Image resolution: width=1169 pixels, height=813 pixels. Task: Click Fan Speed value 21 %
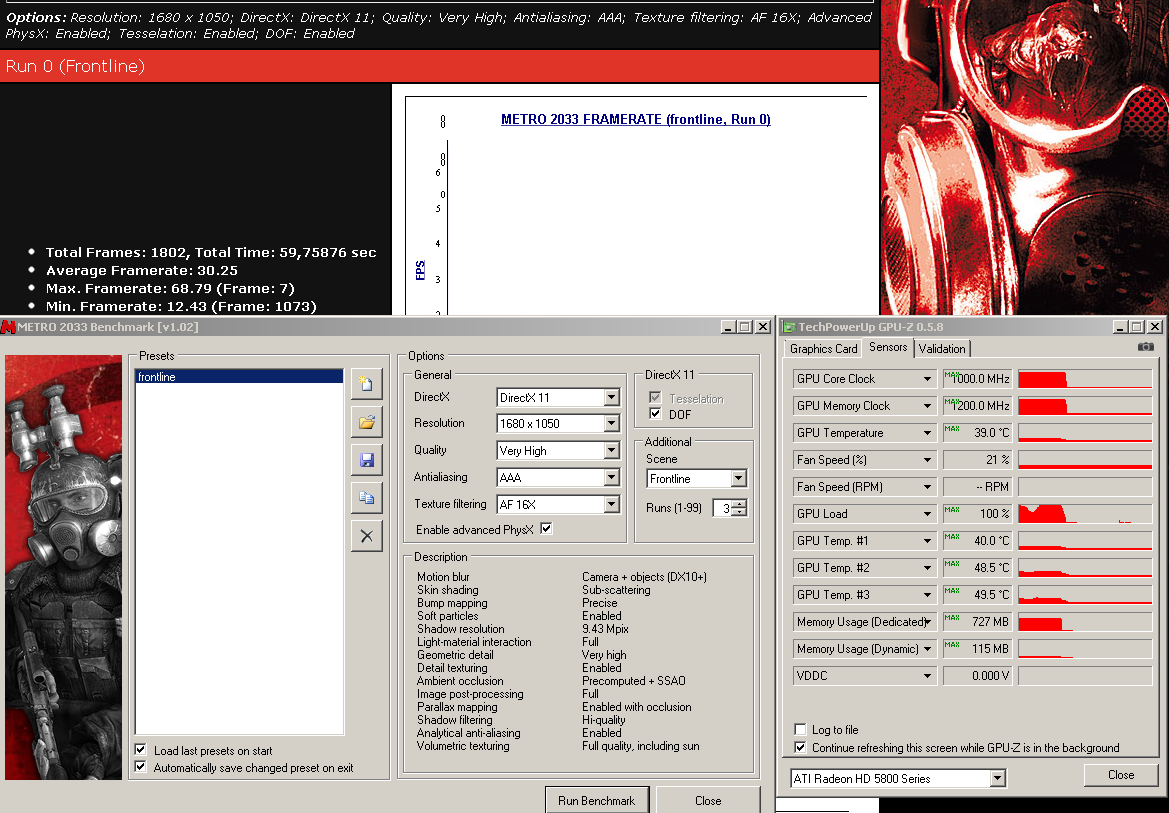point(977,460)
